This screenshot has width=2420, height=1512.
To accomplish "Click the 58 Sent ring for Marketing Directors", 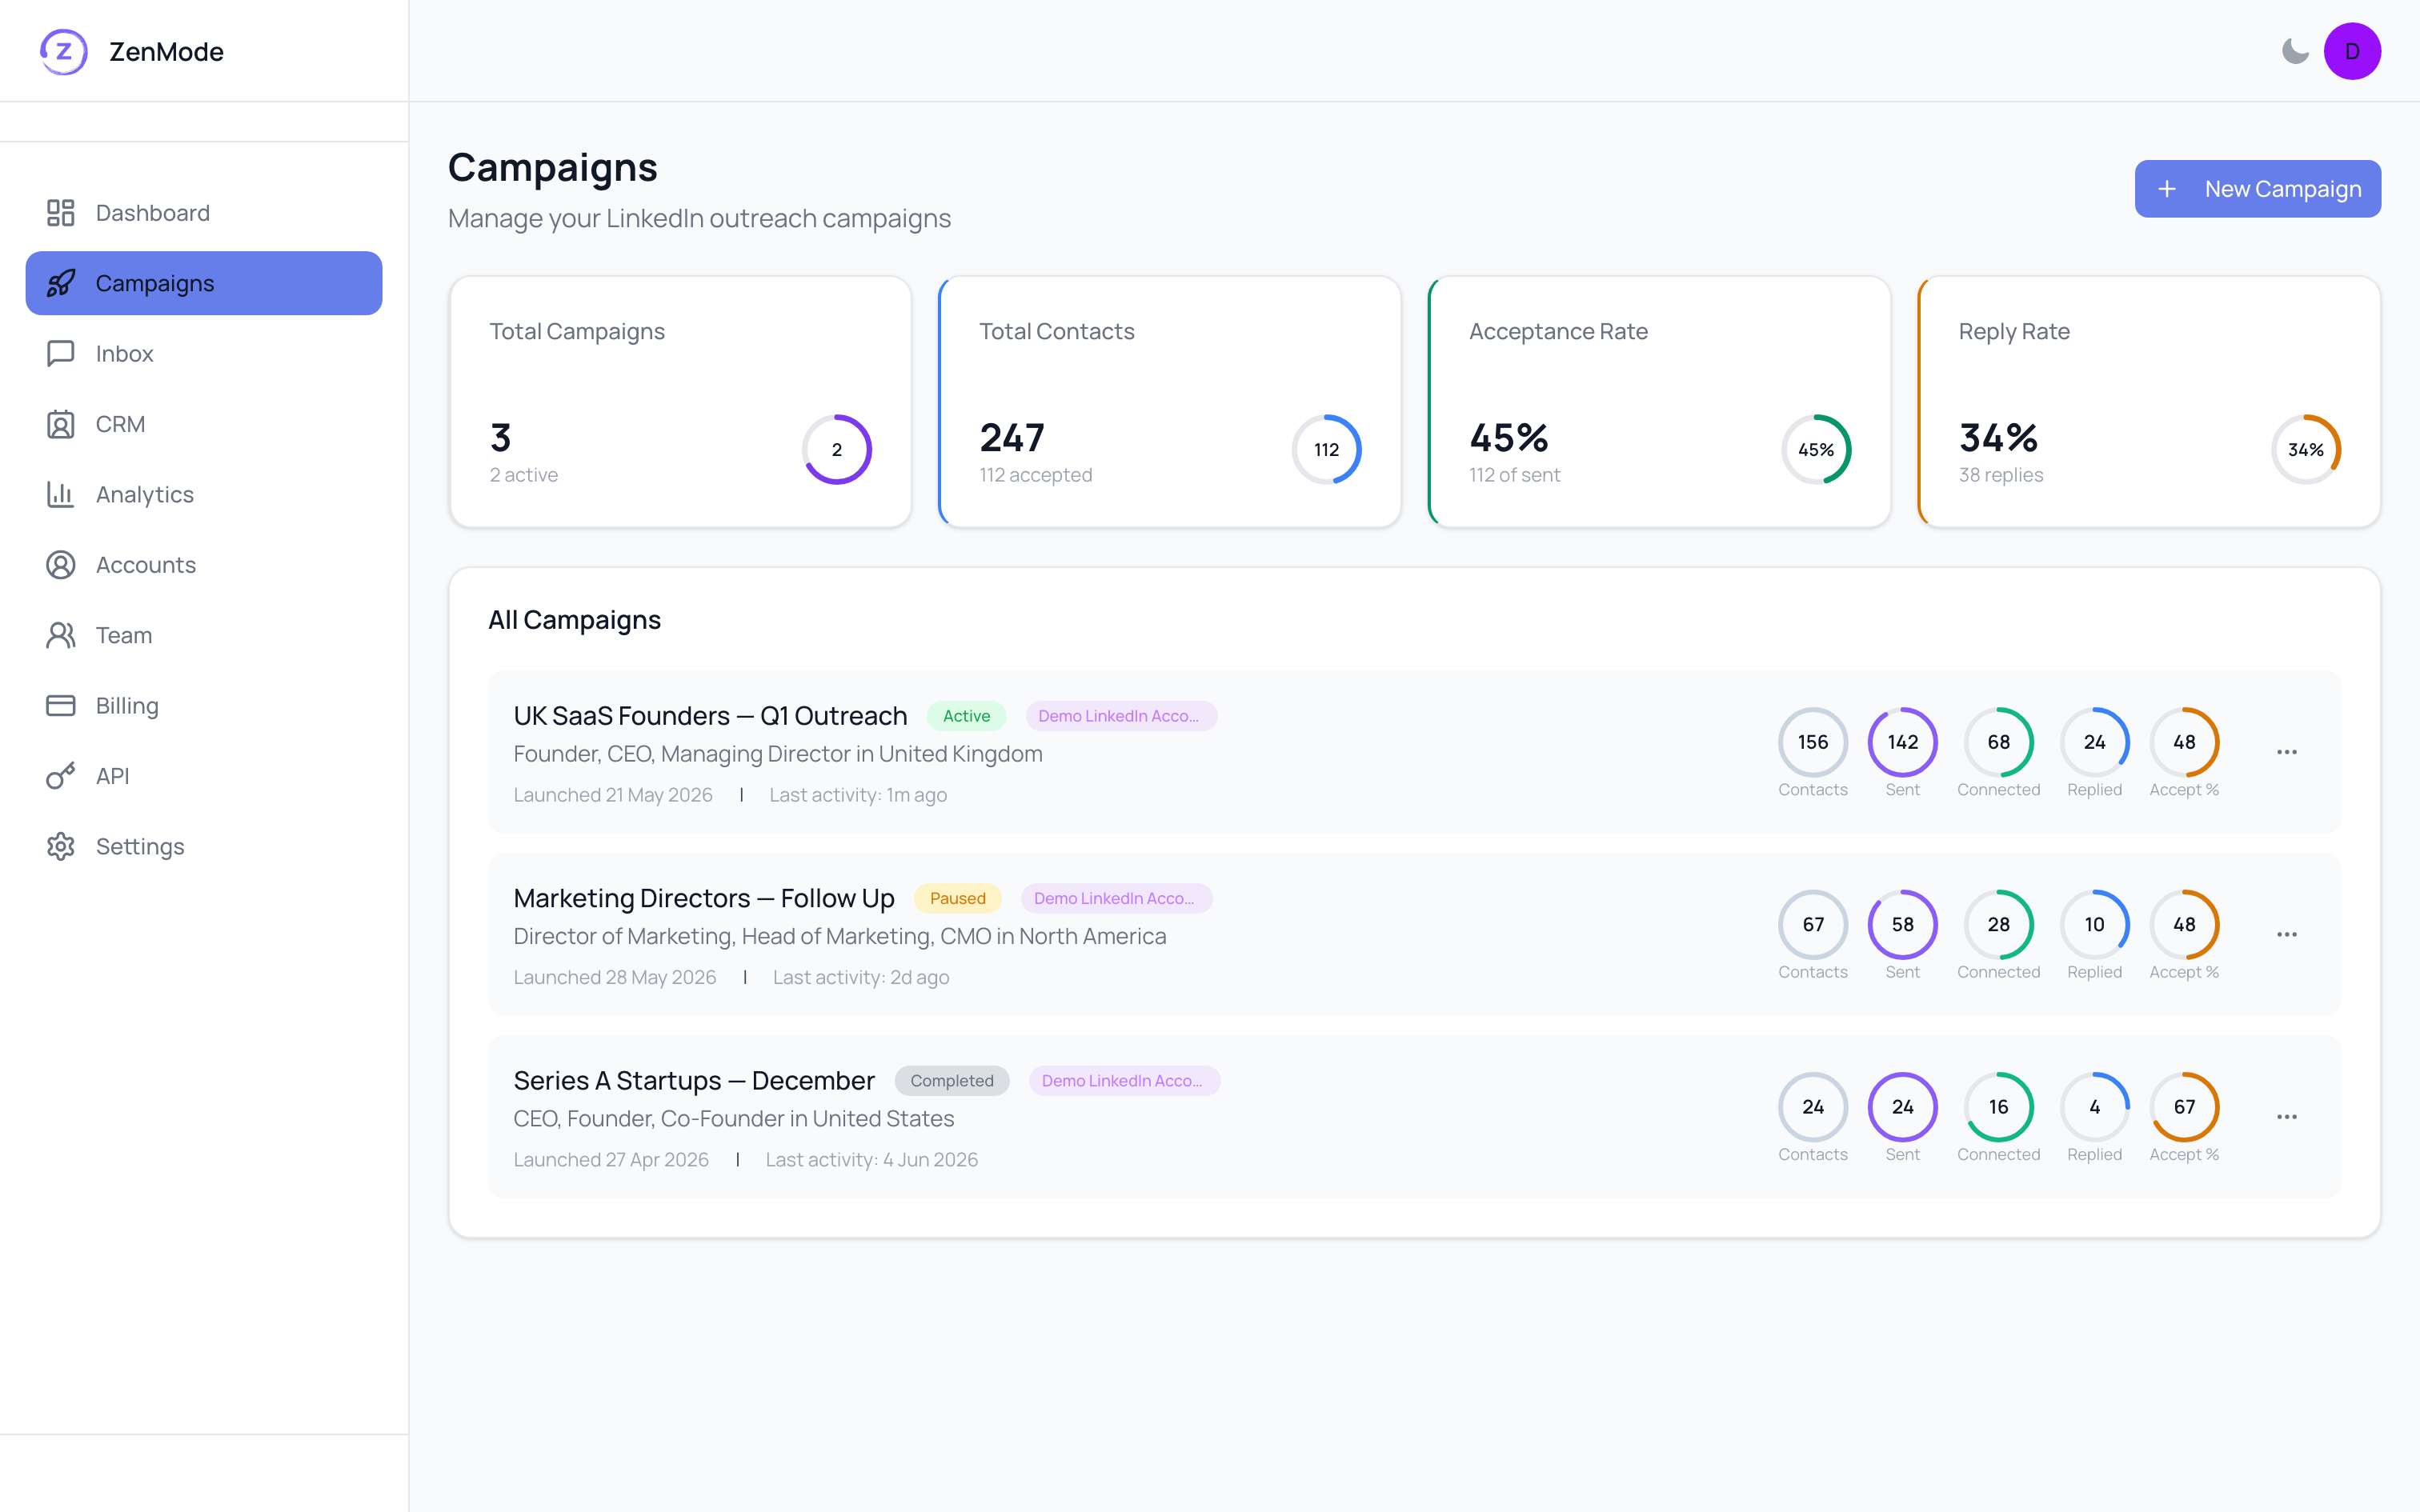I will [x=1902, y=924].
